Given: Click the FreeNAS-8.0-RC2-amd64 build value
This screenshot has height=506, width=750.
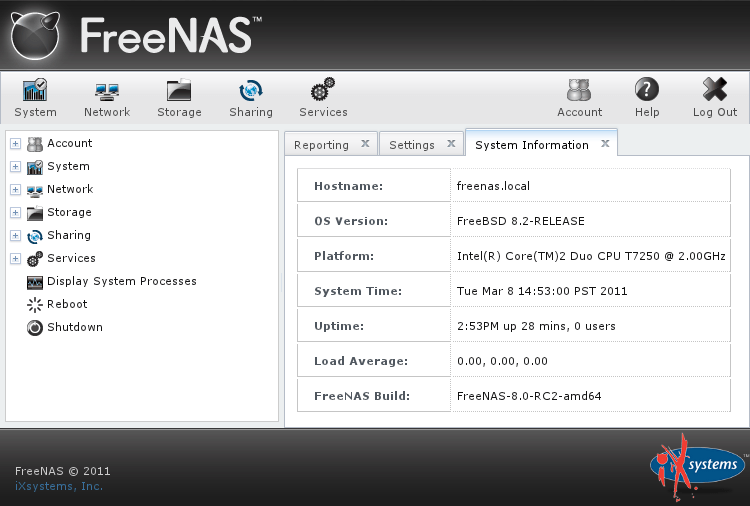Looking at the screenshot, I should (x=529, y=396).
